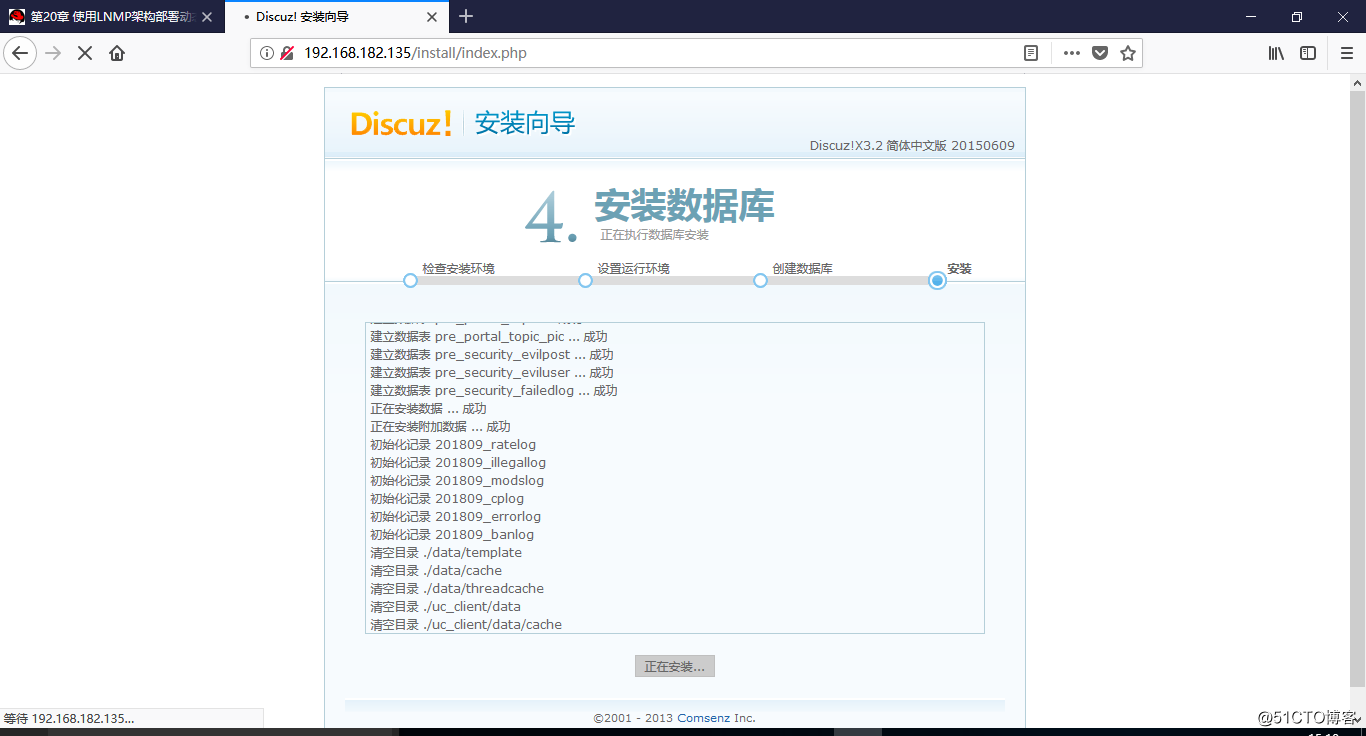
Task: Click log line pre_security_eviluser
Action: 492,373
